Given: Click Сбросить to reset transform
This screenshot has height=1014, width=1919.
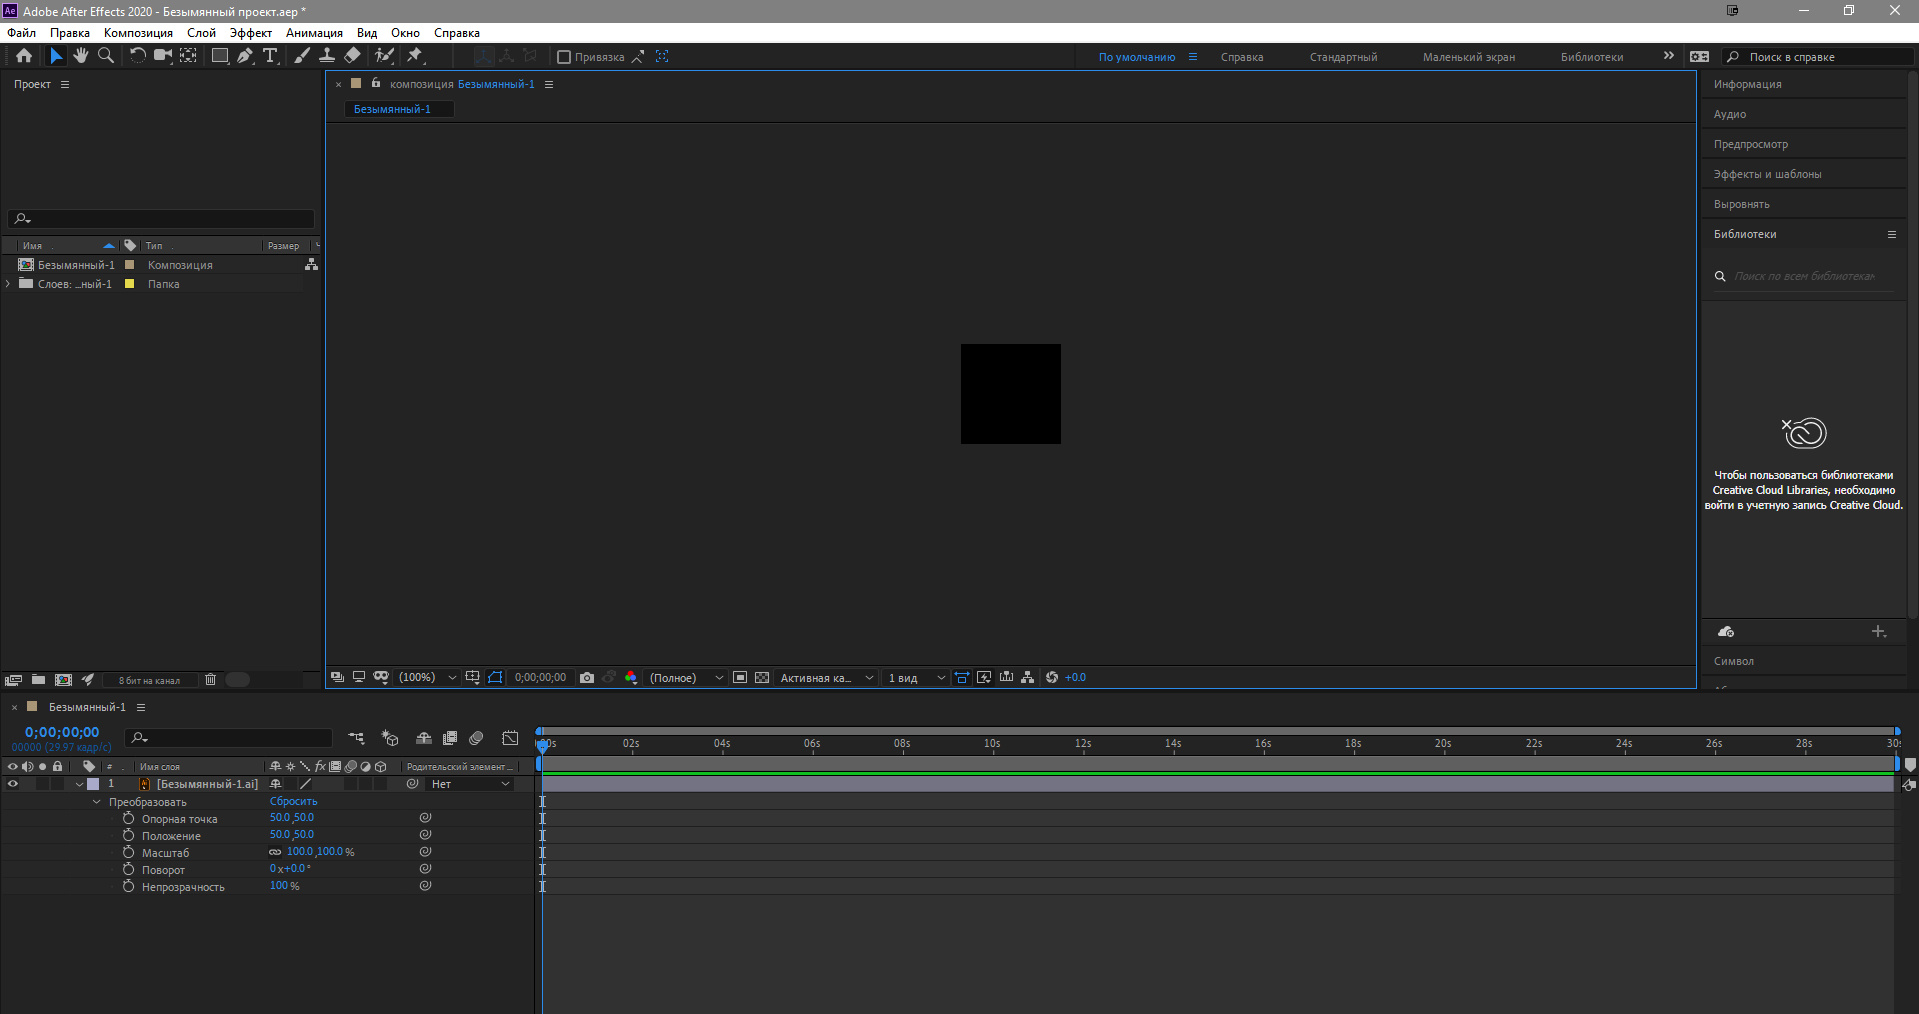Looking at the screenshot, I should pos(293,801).
